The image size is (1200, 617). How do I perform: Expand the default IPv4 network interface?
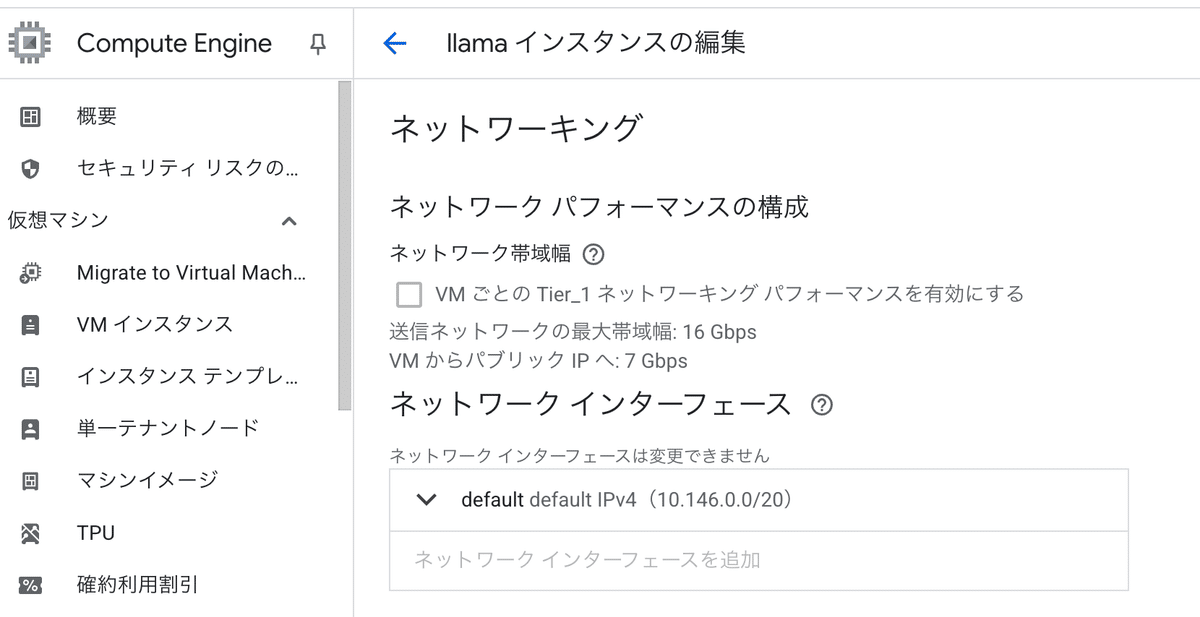[425, 500]
